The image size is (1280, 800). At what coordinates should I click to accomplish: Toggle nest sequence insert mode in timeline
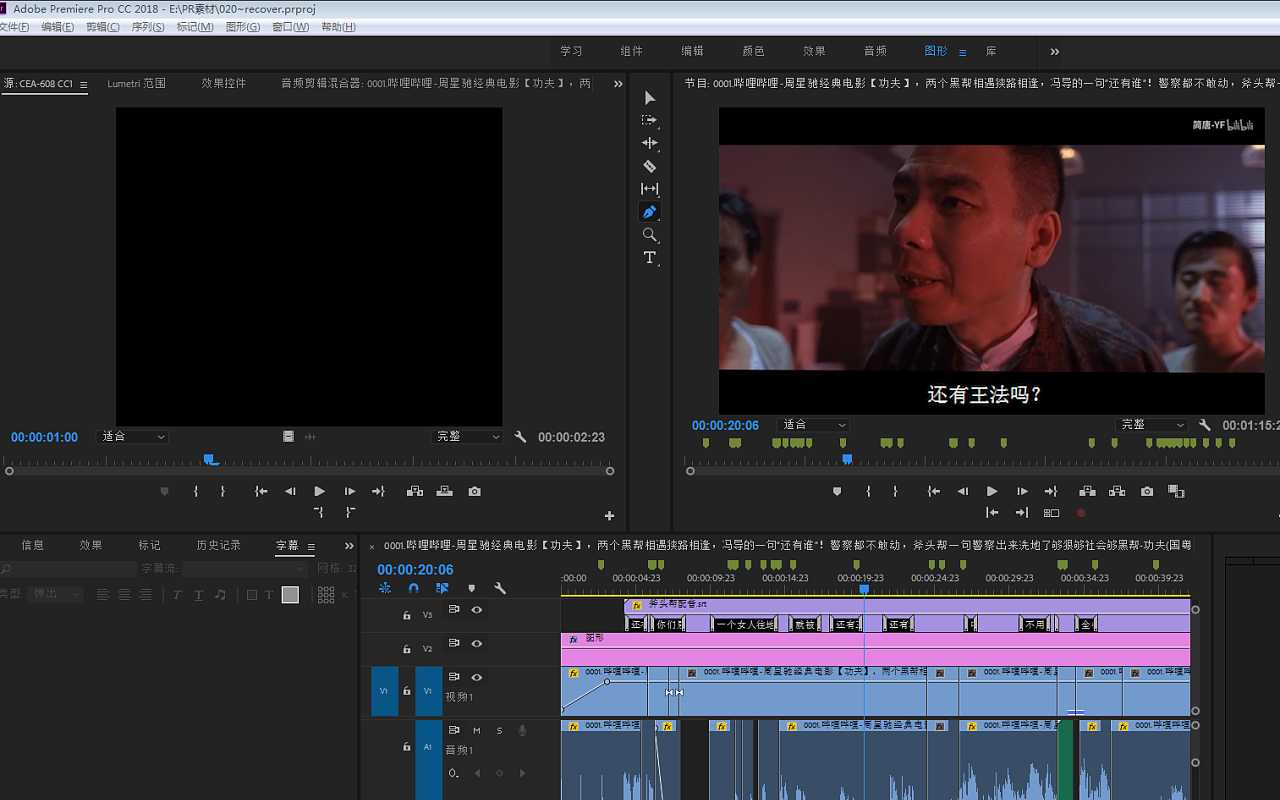384,588
